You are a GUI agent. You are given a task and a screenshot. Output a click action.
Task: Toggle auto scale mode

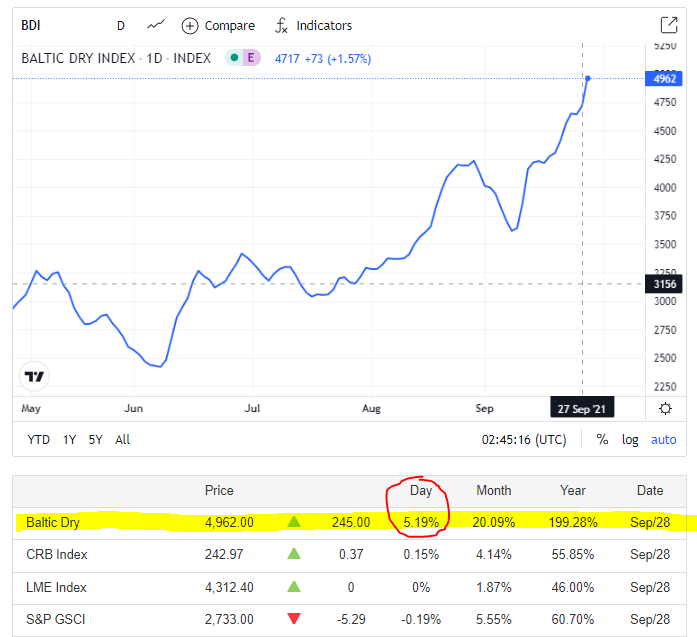pos(663,440)
